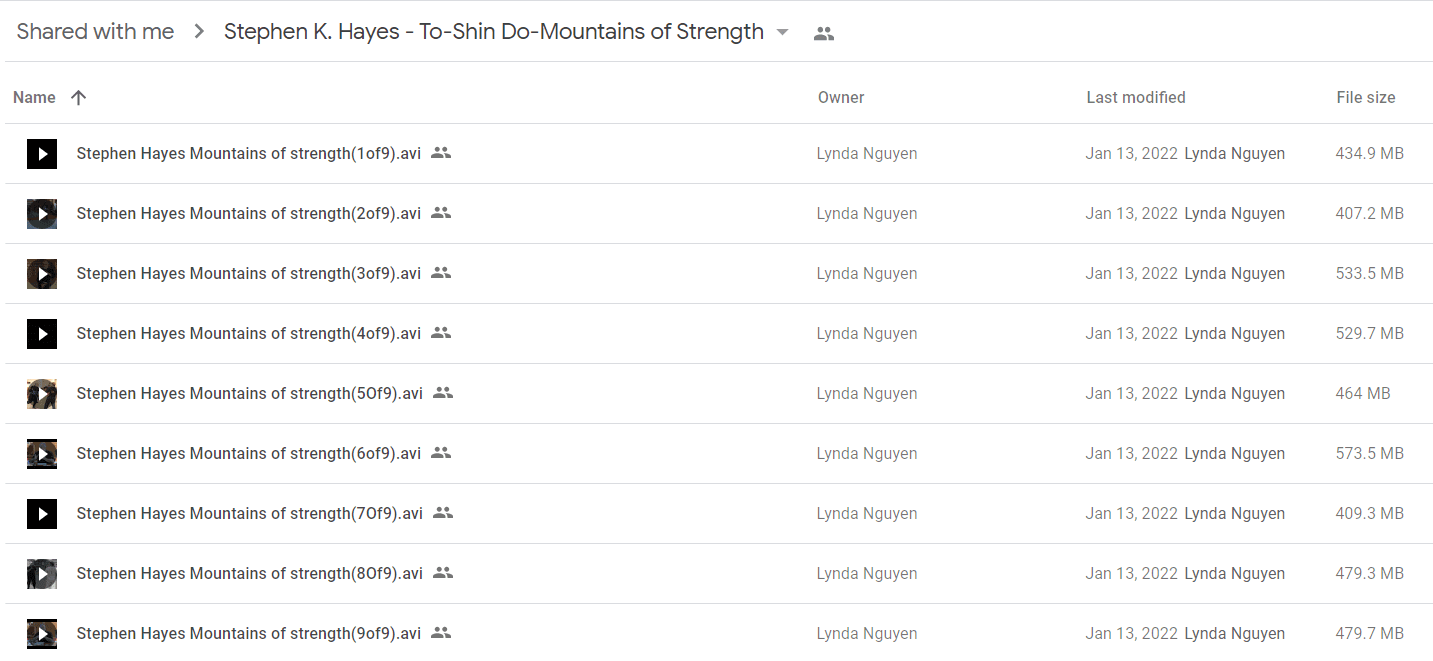Viewport: 1433px width, 661px height.
Task: Click the sort direction arrow beside Name
Action: click(79, 97)
